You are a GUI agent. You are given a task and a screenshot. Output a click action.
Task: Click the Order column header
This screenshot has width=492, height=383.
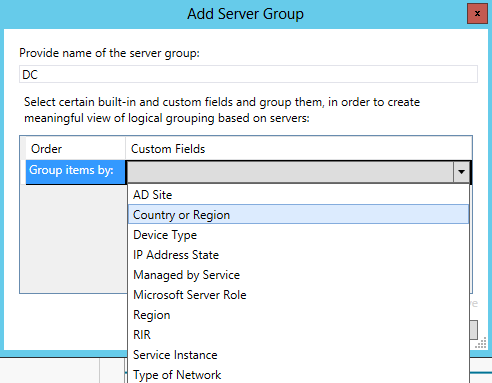tap(76, 149)
